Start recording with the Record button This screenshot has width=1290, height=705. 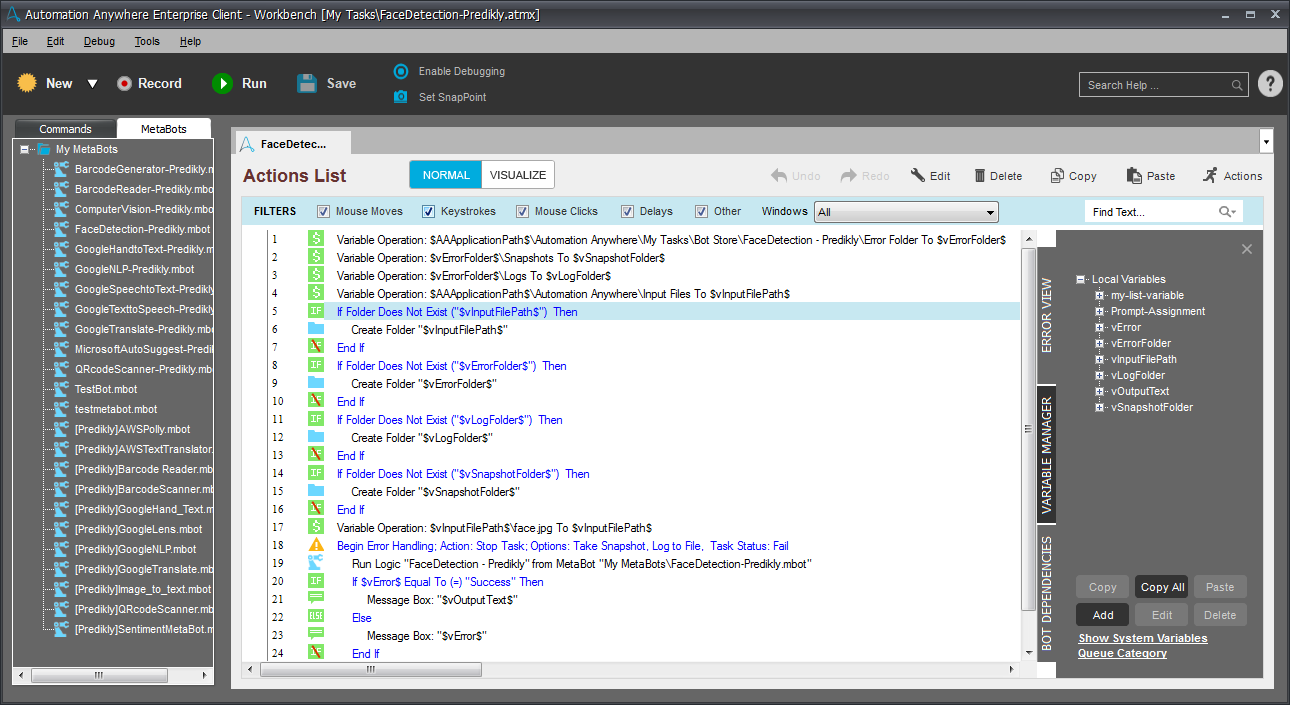click(149, 84)
